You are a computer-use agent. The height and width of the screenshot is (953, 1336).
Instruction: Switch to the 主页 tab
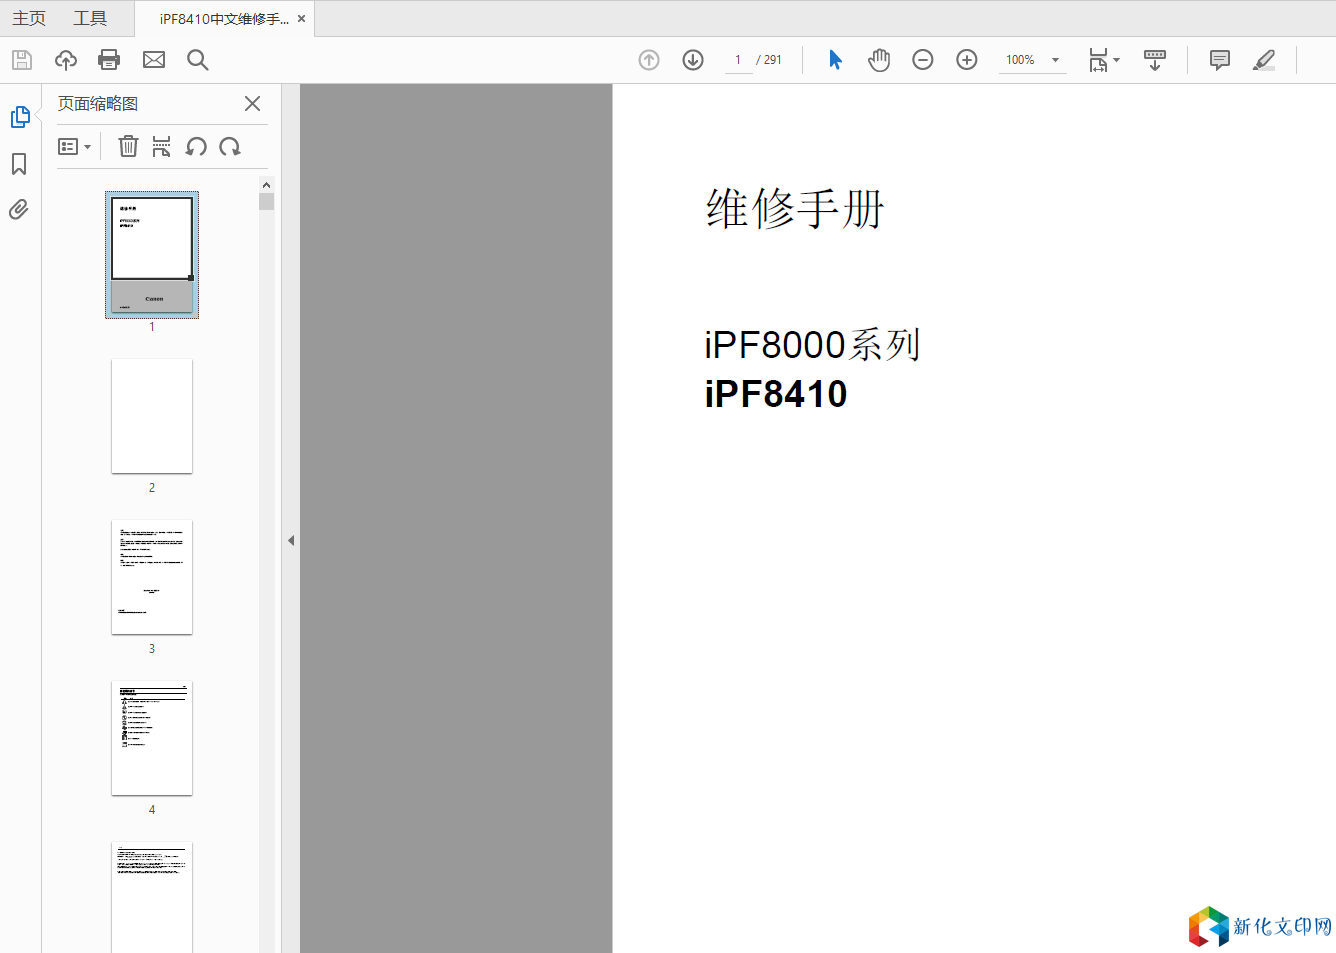click(x=29, y=18)
